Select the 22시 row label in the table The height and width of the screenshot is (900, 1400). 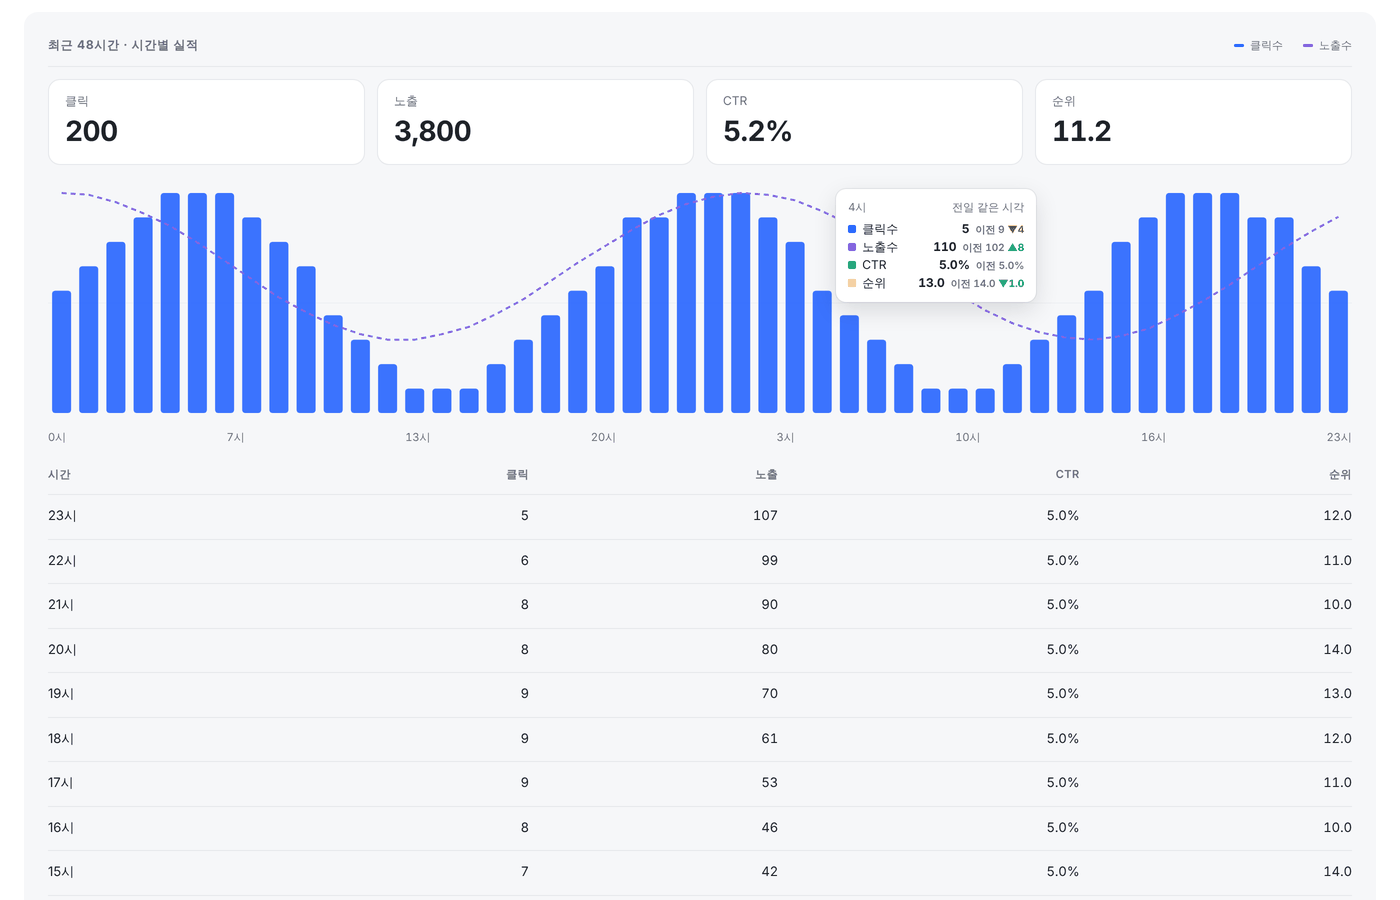[x=62, y=561]
